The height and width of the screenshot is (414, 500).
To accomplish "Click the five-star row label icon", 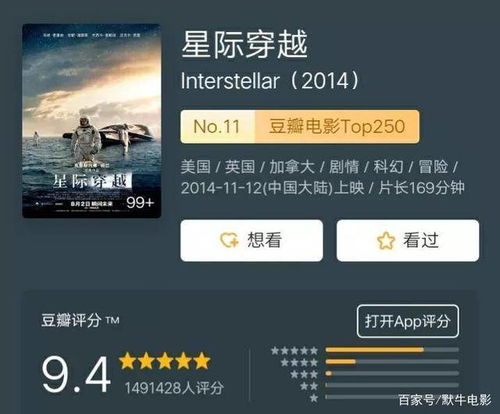I will 294,350.
